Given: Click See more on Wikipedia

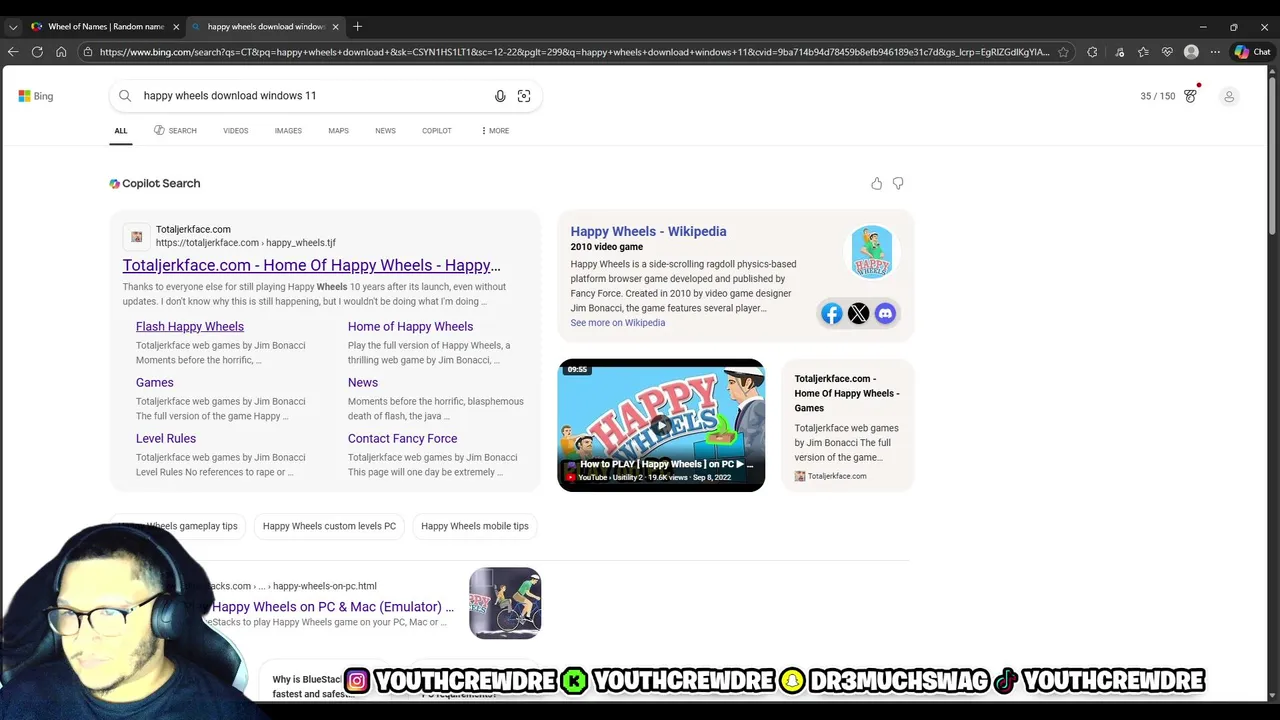Looking at the screenshot, I should (618, 323).
